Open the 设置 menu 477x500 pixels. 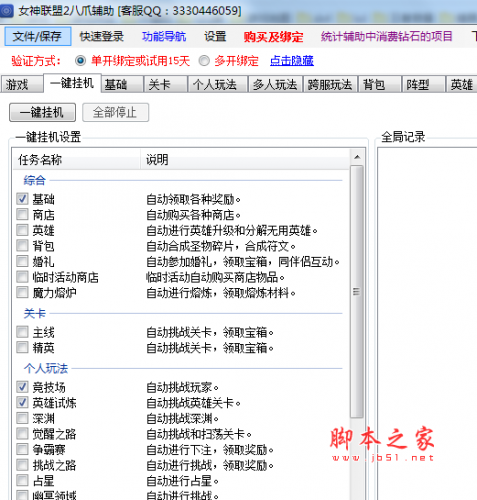click(x=215, y=36)
